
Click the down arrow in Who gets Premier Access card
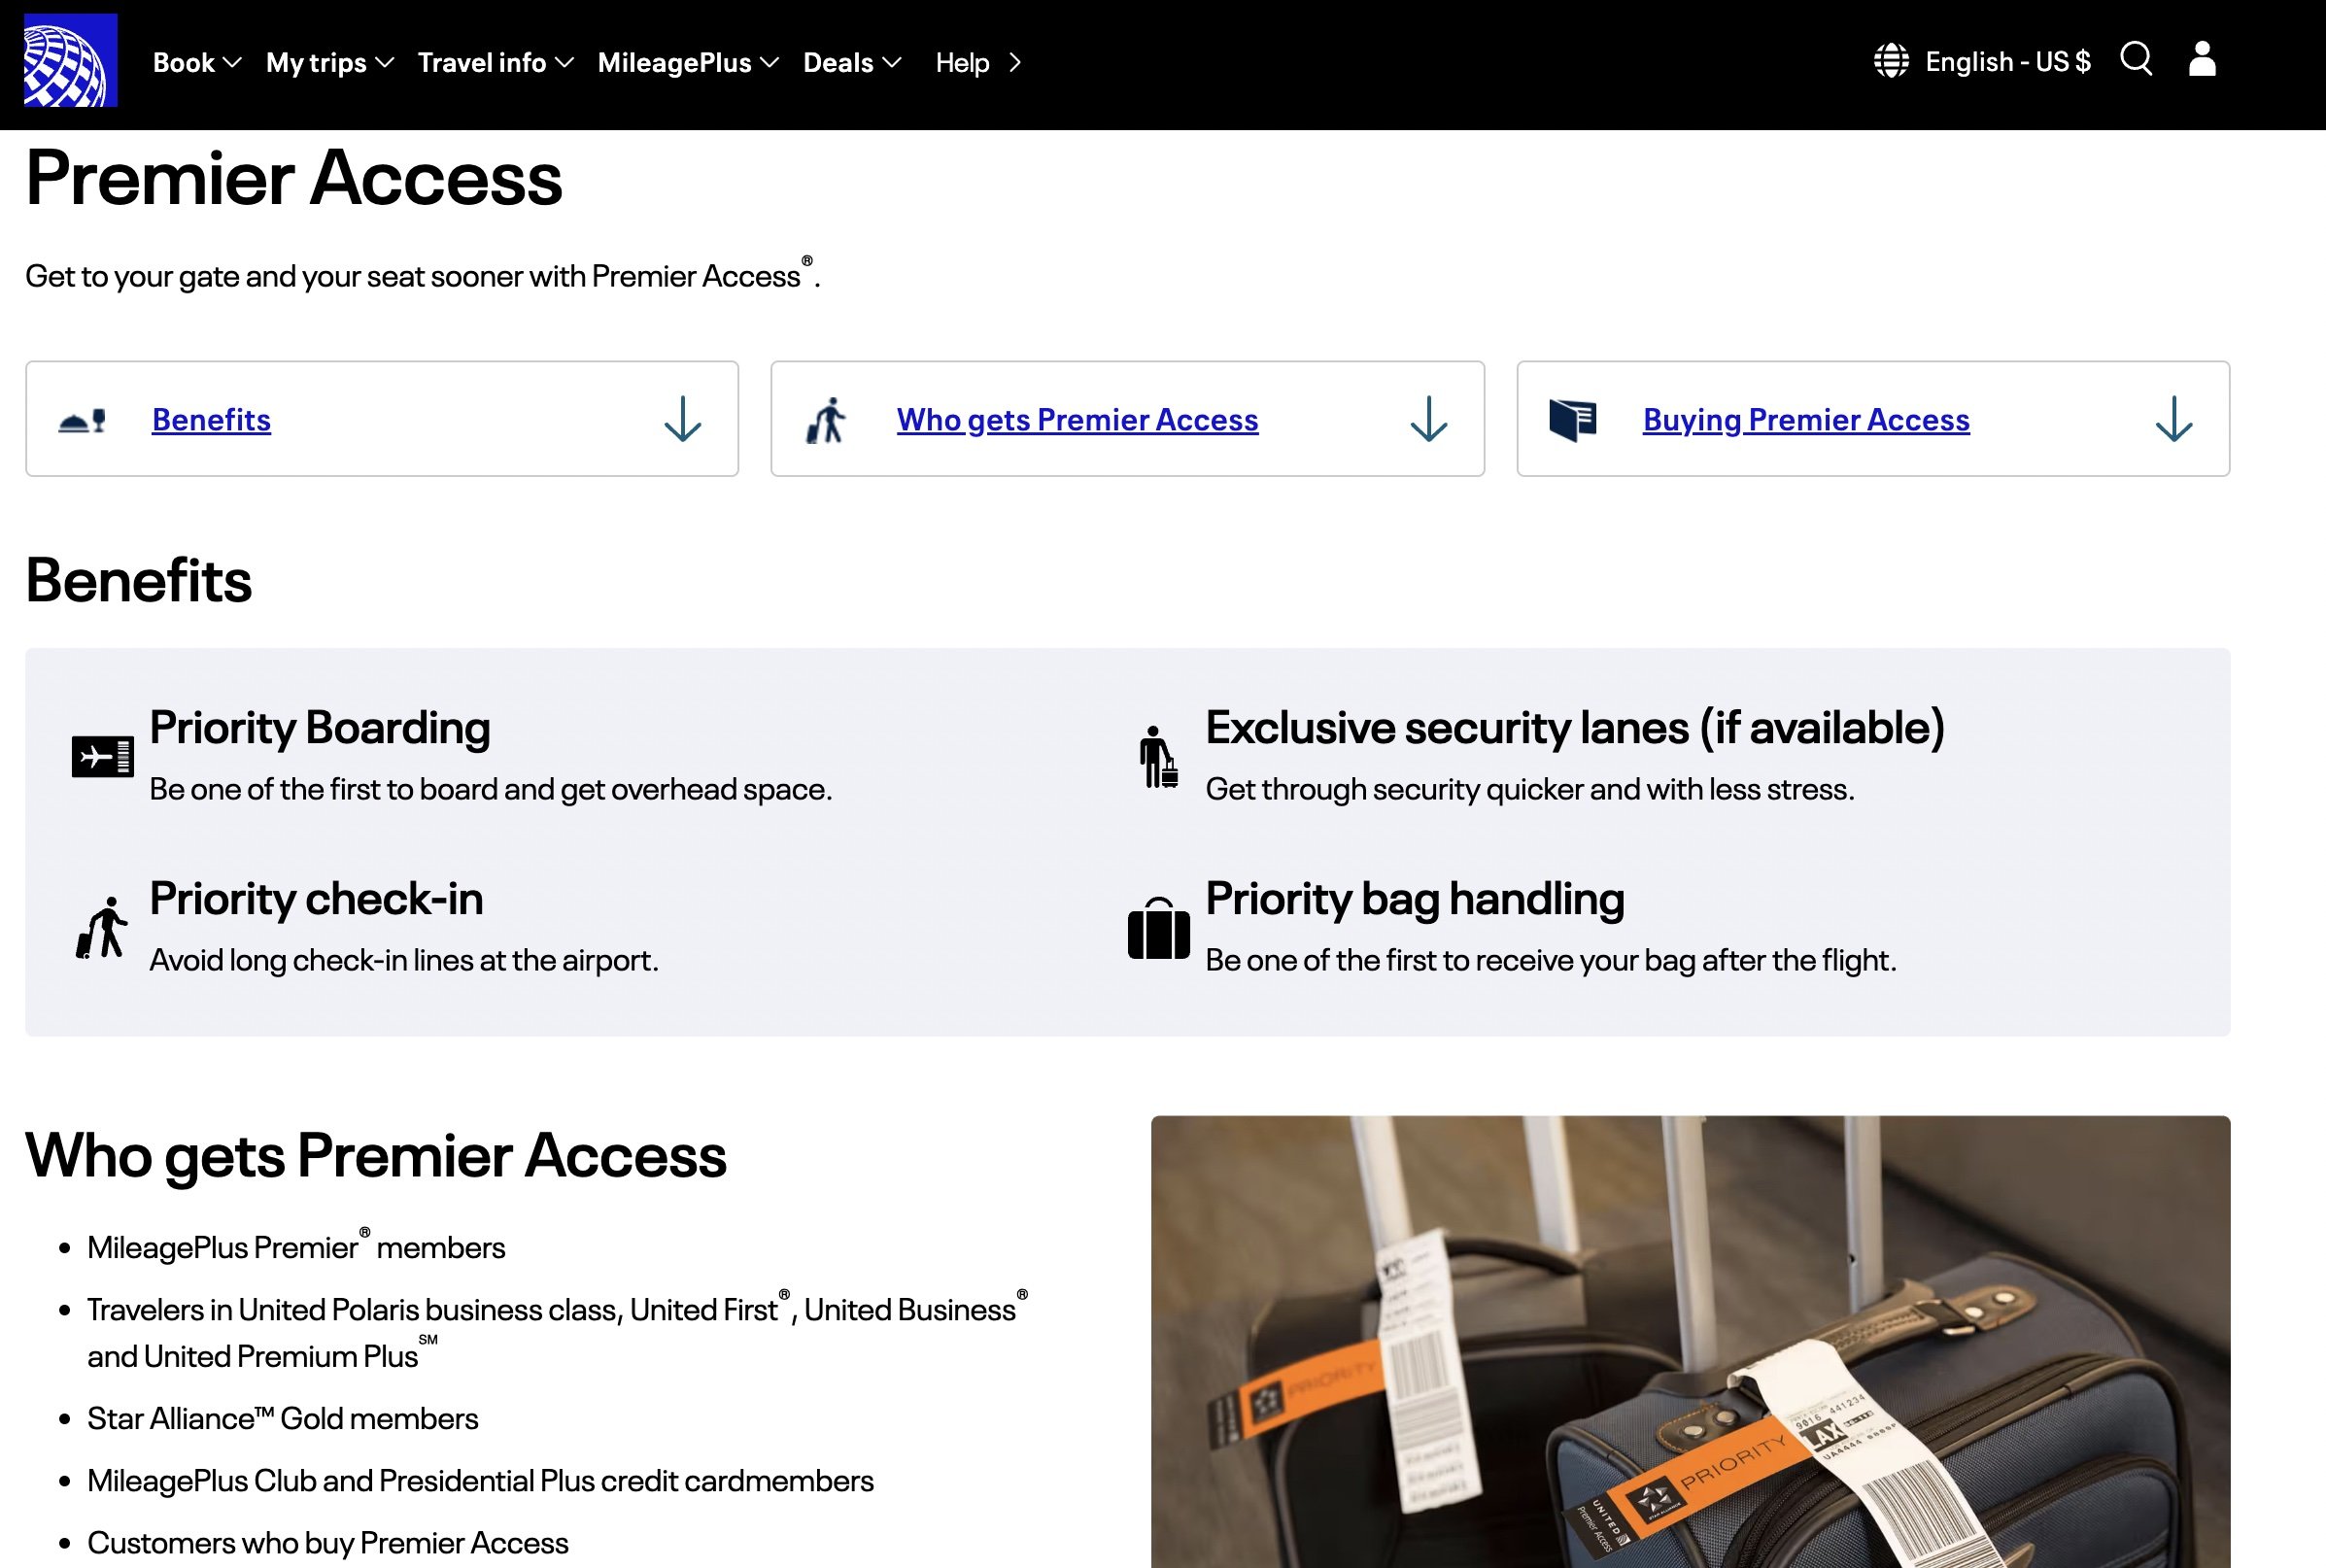1429,419
